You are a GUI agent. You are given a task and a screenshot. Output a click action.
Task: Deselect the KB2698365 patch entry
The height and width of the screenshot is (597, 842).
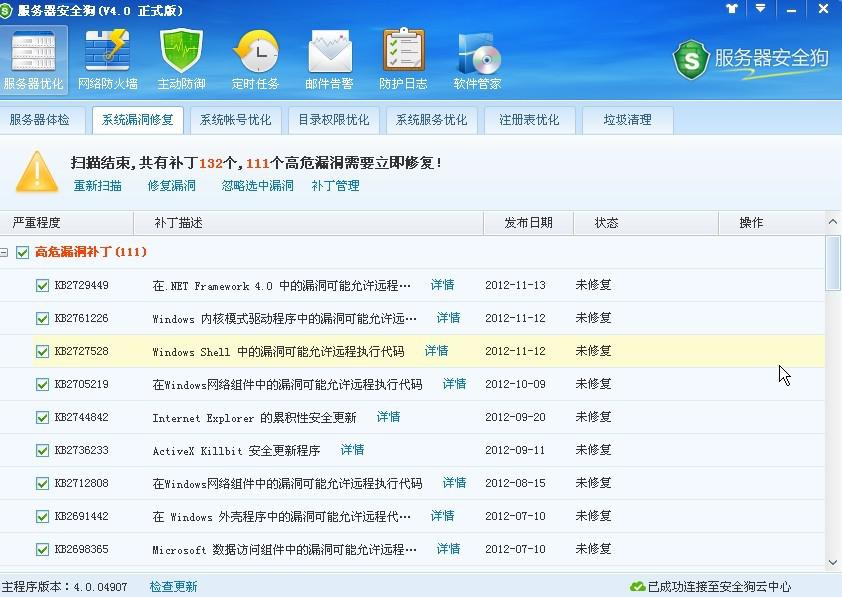[x=40, y=549]
